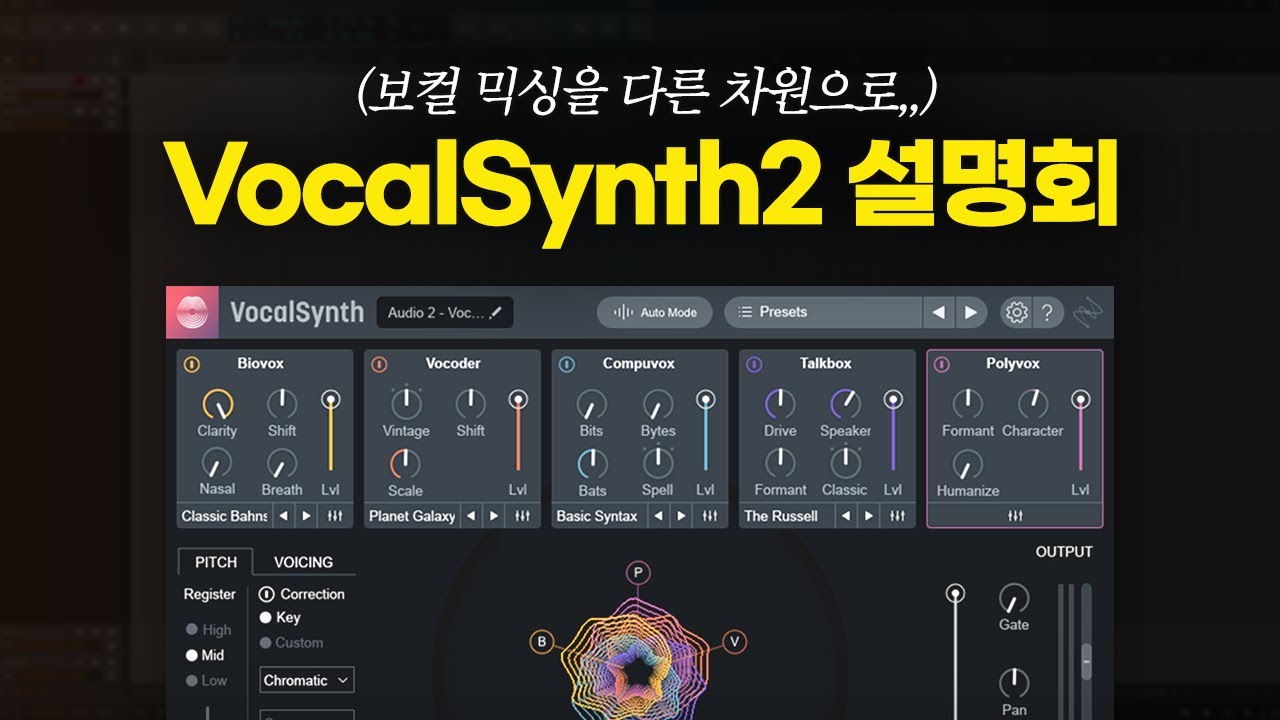Switch to the PITCH tab
Screen dimensions: 1280x720
216,562
